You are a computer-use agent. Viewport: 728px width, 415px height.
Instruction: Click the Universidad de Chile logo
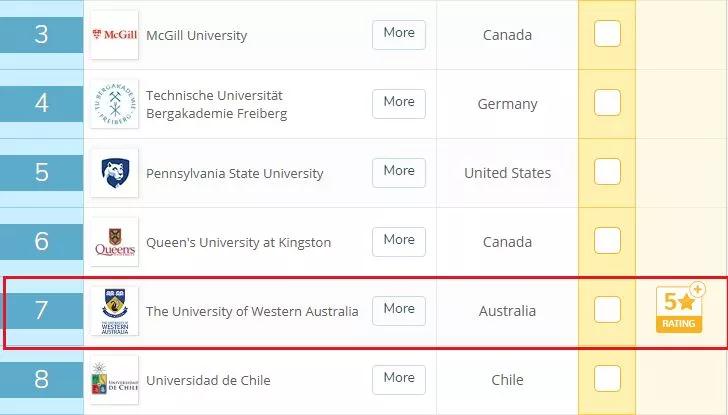coord(115,380)
